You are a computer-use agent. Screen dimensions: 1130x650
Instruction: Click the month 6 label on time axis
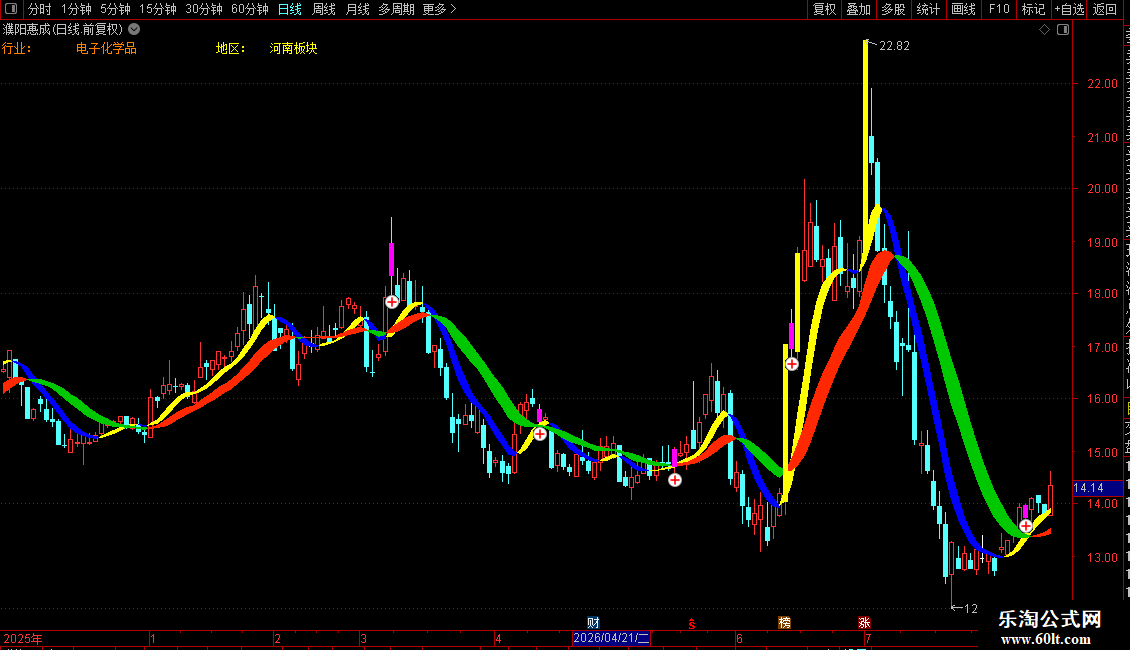[x=739, y=638]
